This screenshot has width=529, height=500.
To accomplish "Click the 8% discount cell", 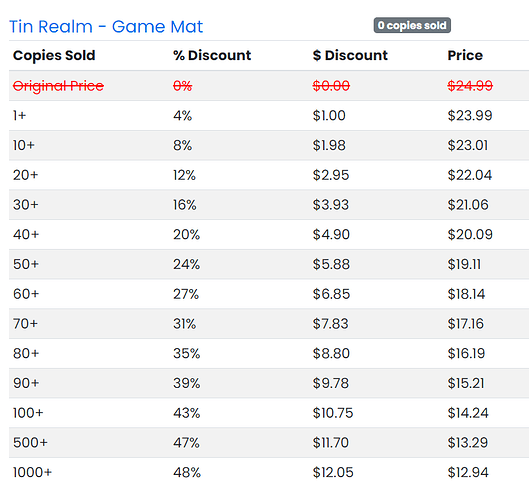I will tap(183, 145).
